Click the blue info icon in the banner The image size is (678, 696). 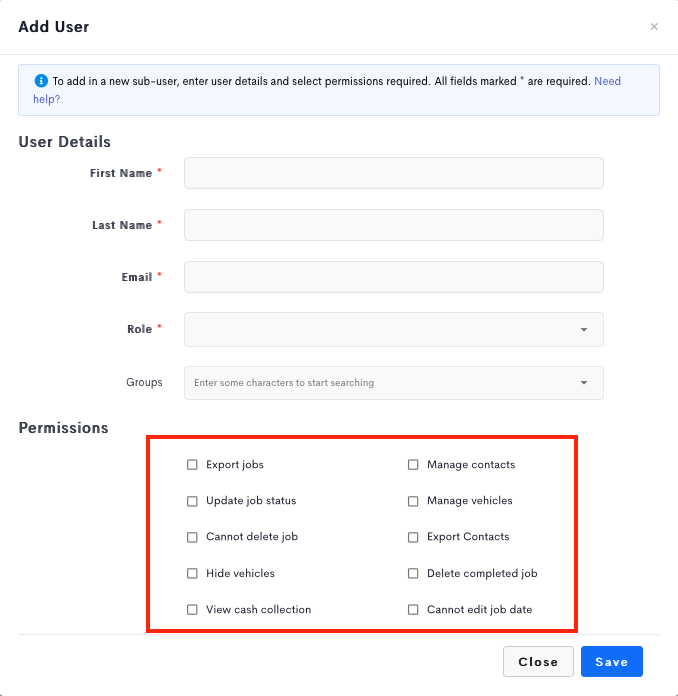(41, 81)
